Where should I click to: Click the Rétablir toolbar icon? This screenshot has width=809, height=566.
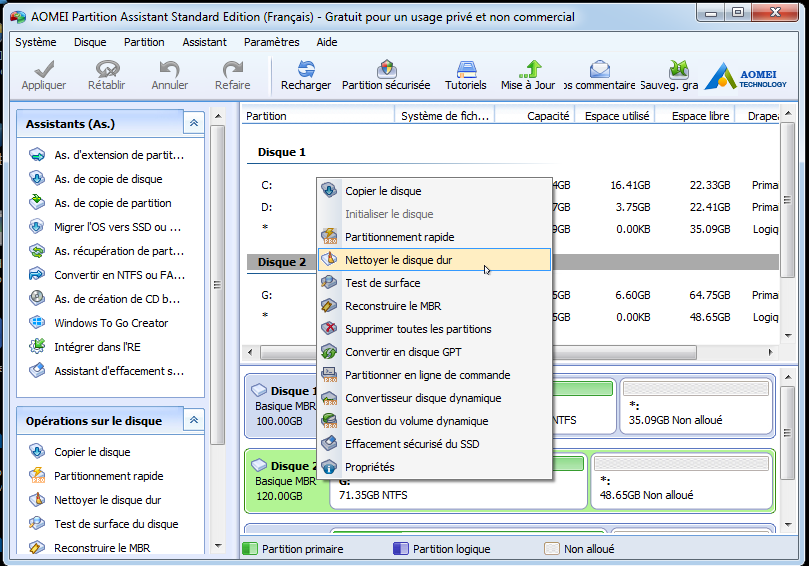pos(107,69)
